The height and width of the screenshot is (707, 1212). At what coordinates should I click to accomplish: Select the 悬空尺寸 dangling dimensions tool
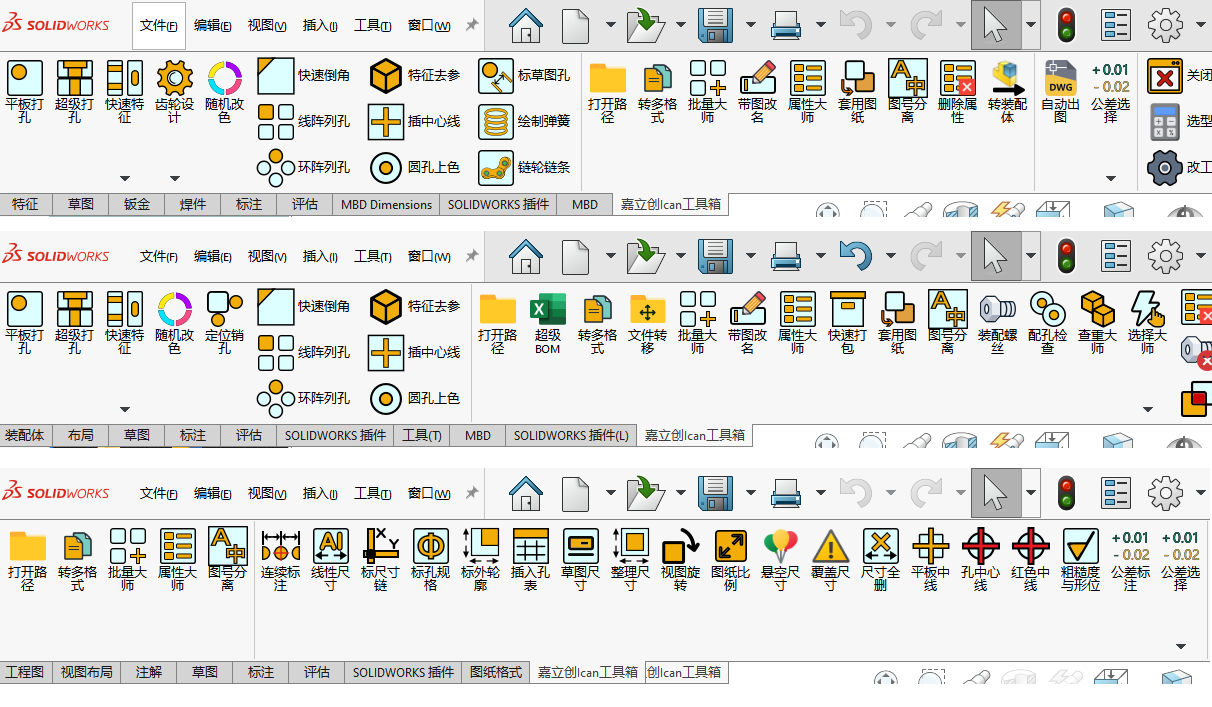coord(780,560)
